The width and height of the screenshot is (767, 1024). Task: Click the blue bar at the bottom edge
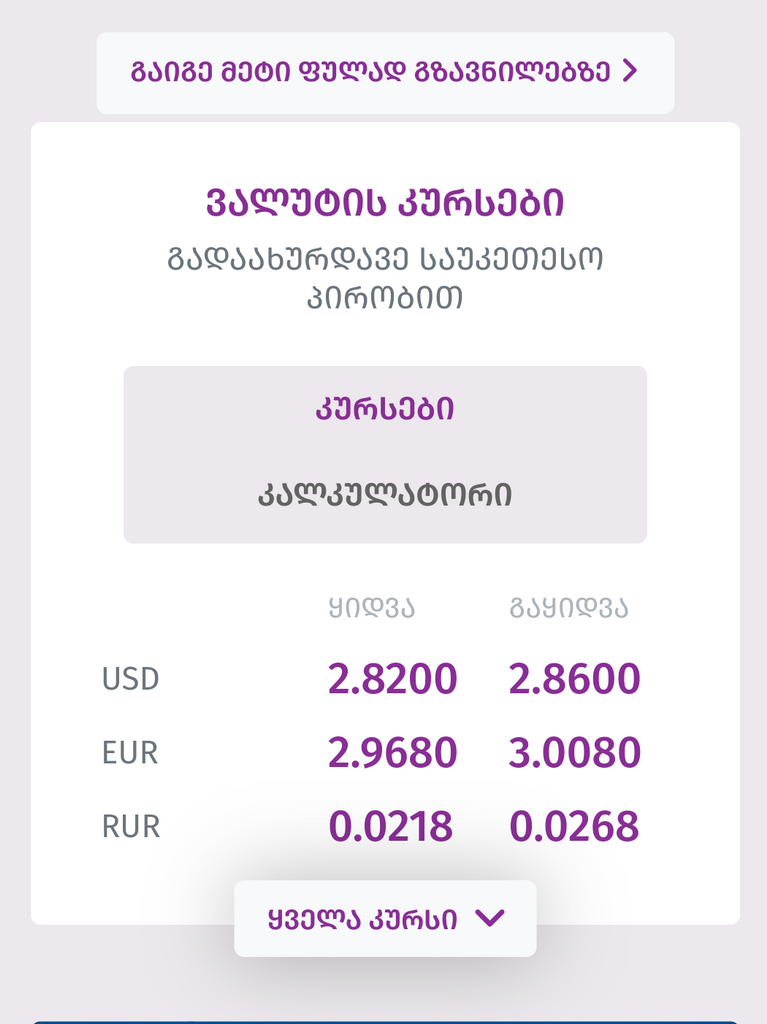(385, 1022)
